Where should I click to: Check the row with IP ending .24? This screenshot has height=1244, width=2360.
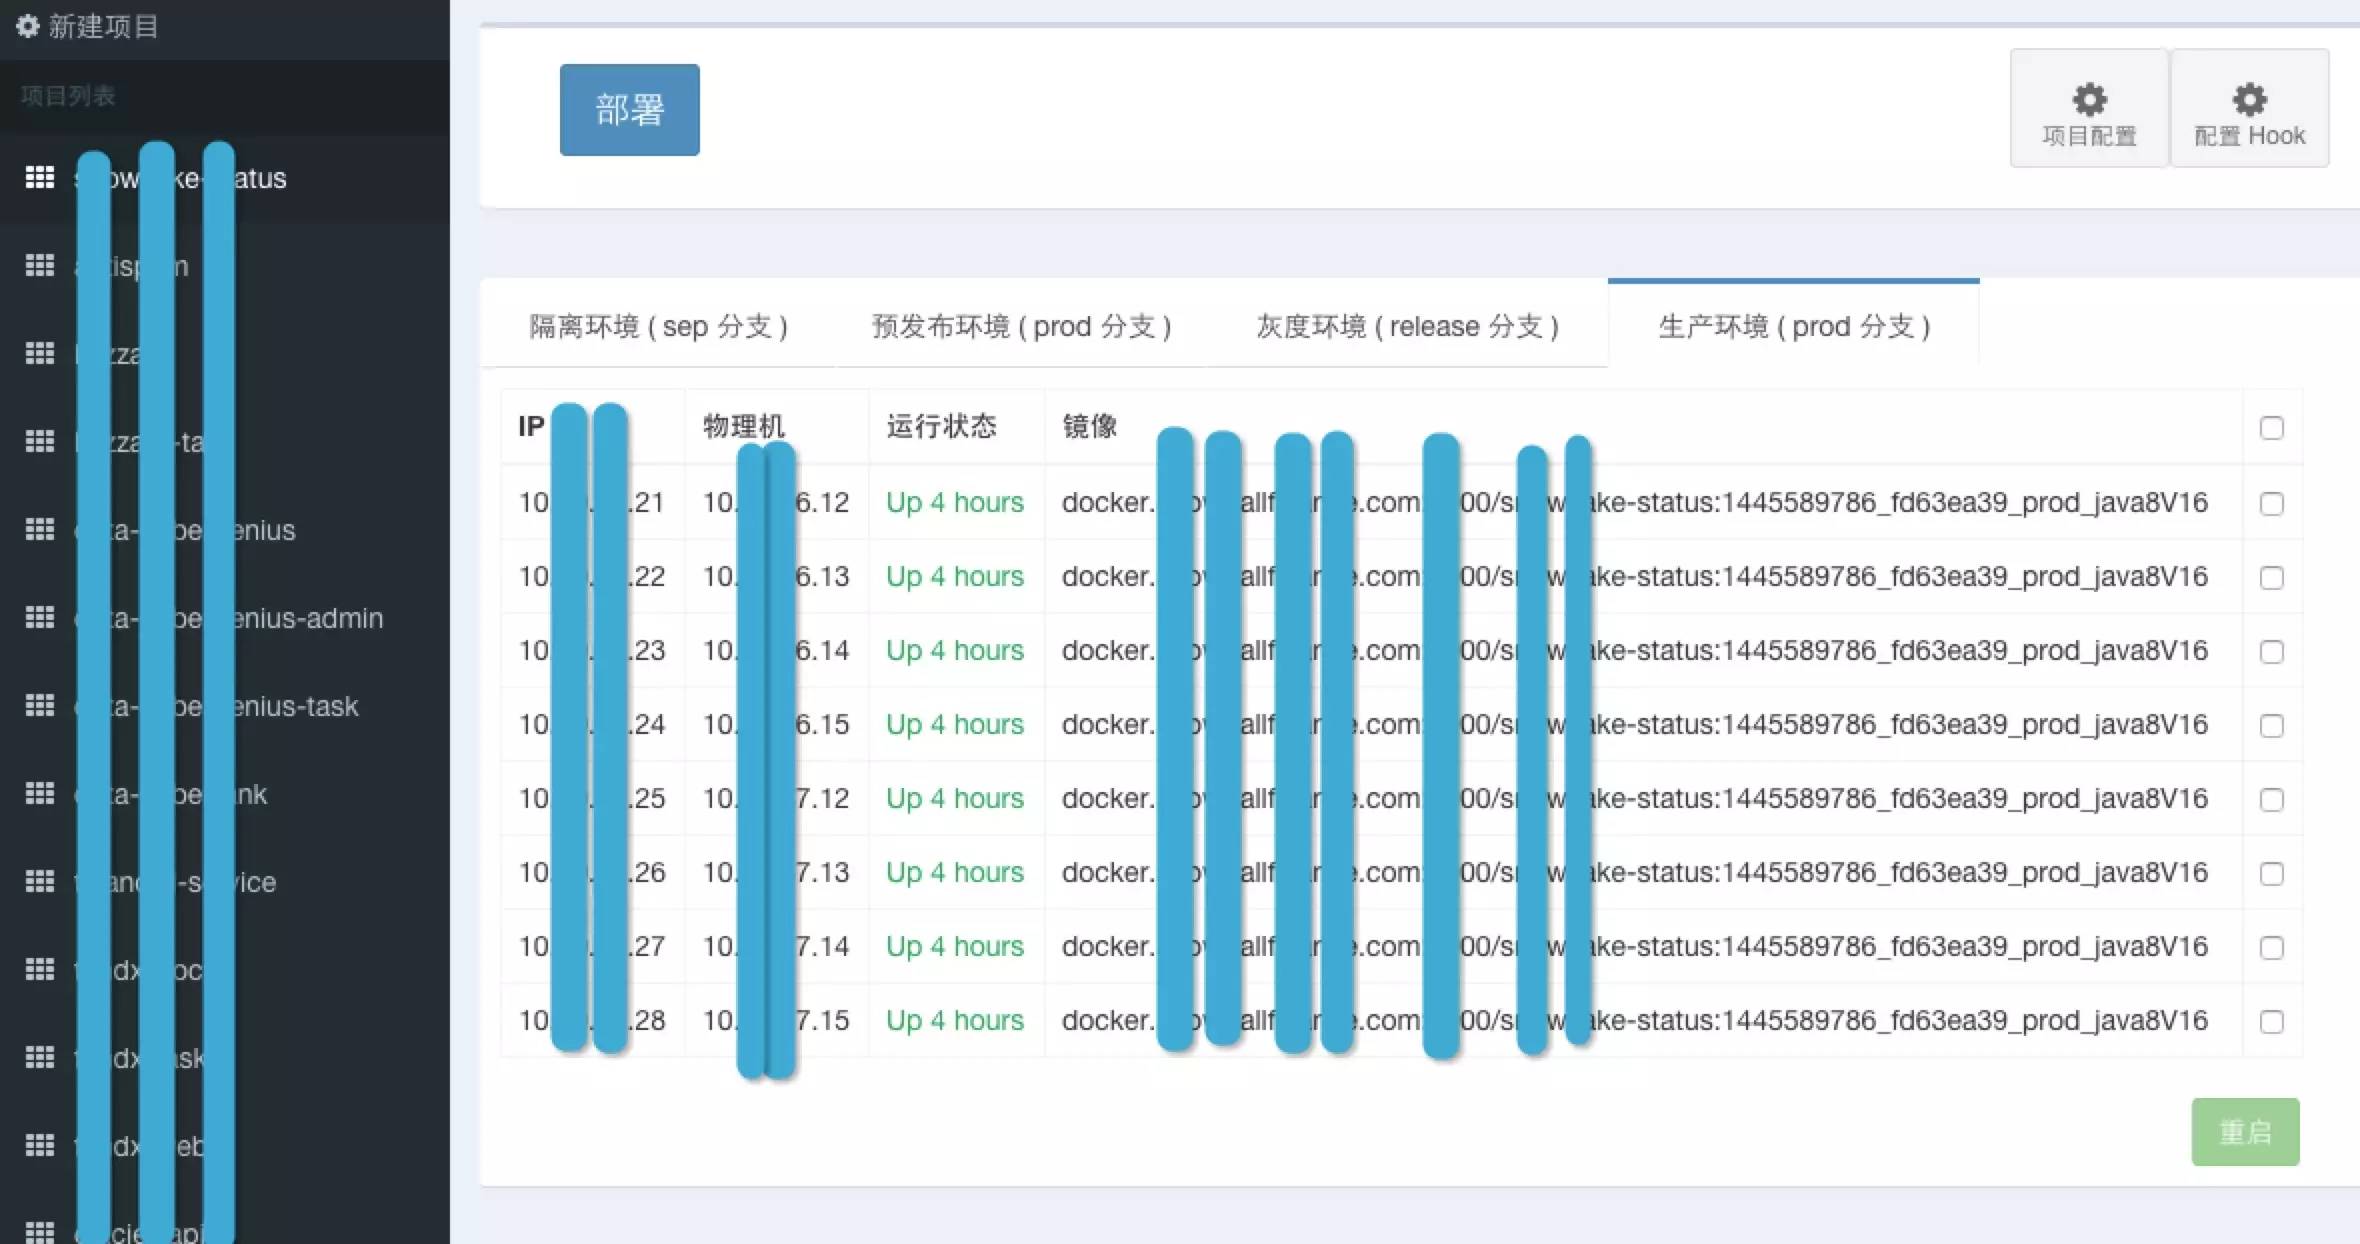[x=2272, y=725]
